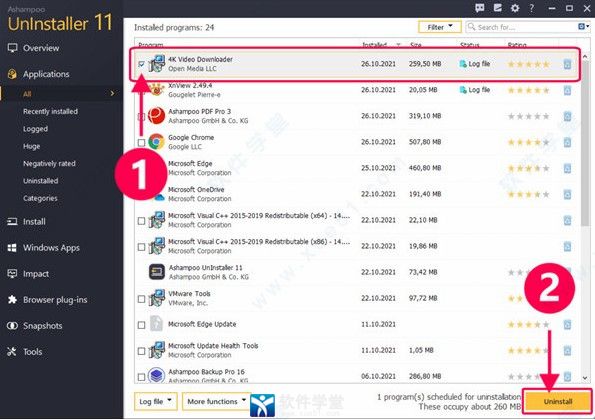This screenshot has width=595, height=420.
Task: Click the Uninstall button
Action: click(x=557, y=401)
